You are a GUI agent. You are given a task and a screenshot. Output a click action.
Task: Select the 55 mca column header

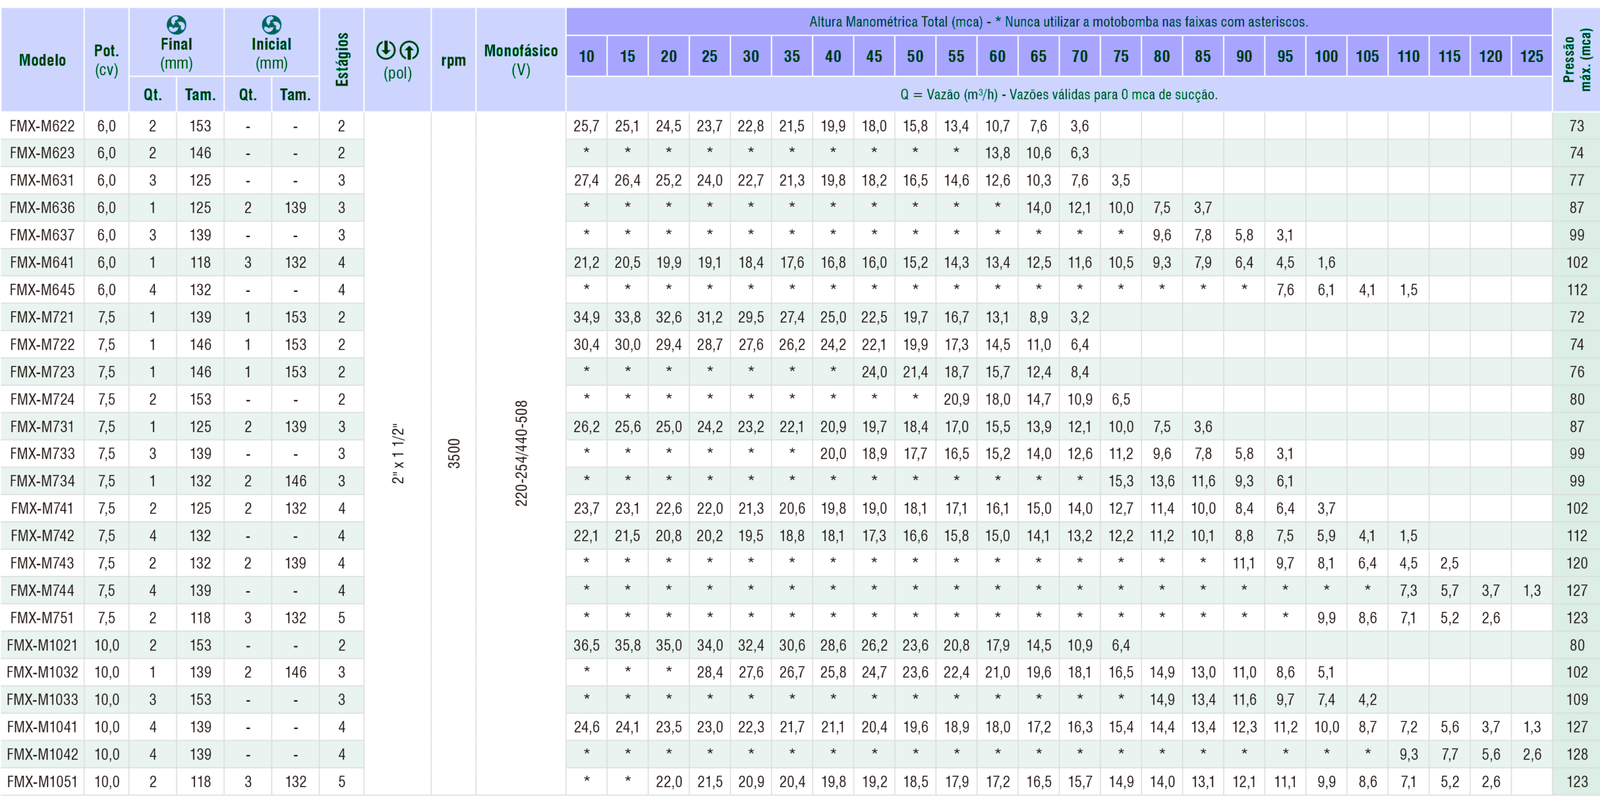click(x=956, y=56)
